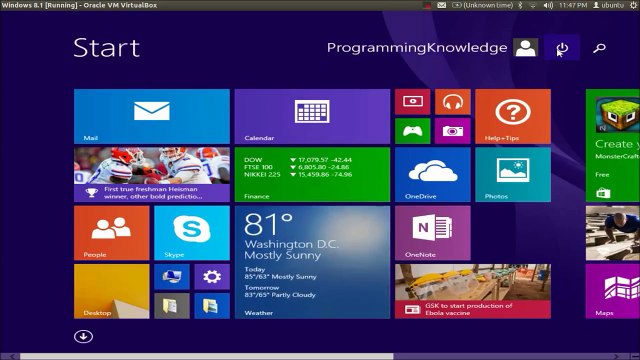Open the OneDrive tile
Viewport: 640px width, 360px height.
(x=433, y=175)
